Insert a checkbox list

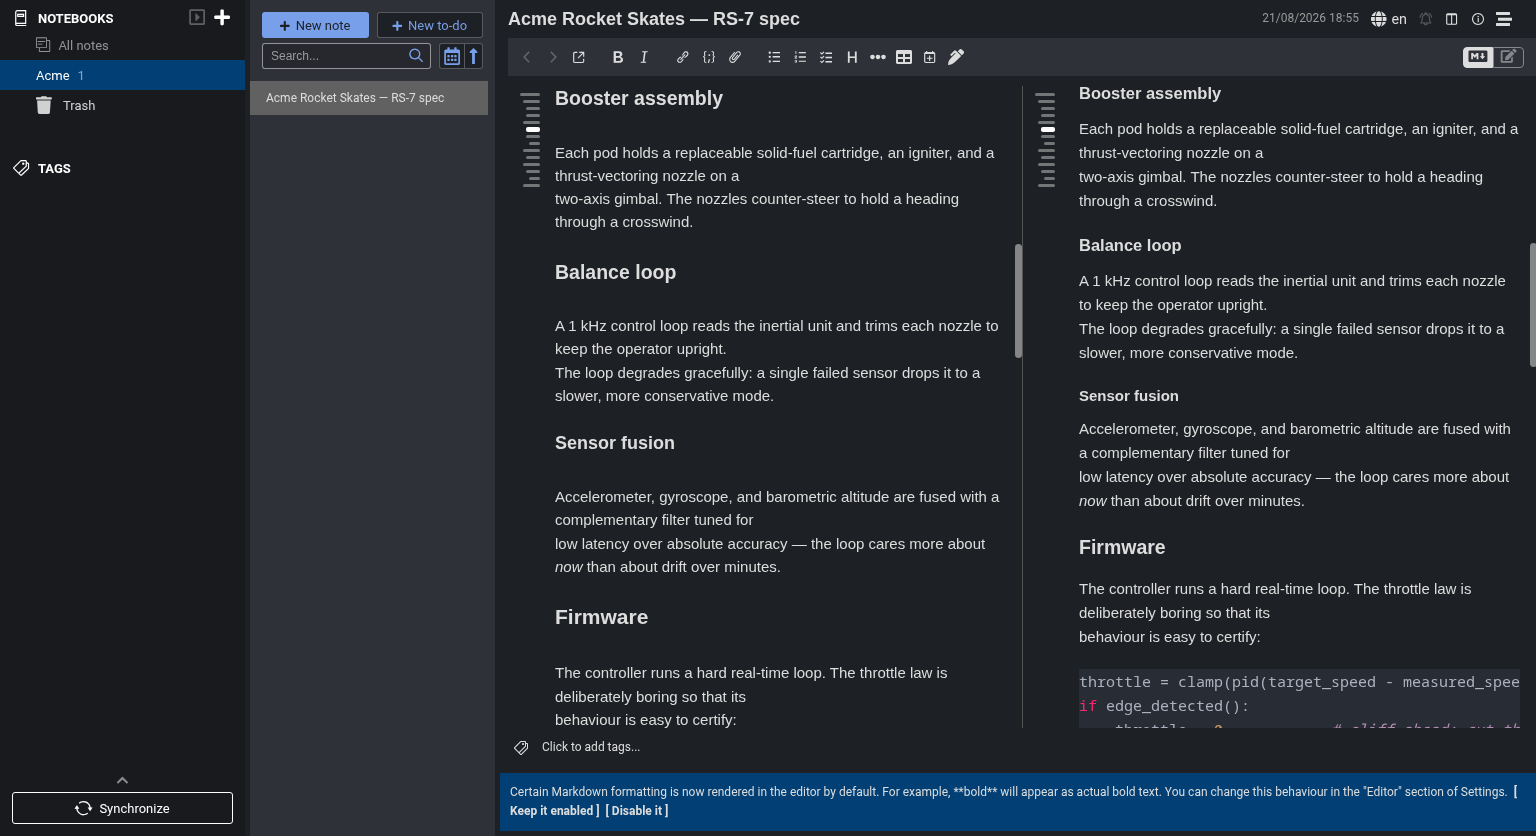[x=826, y=57]
